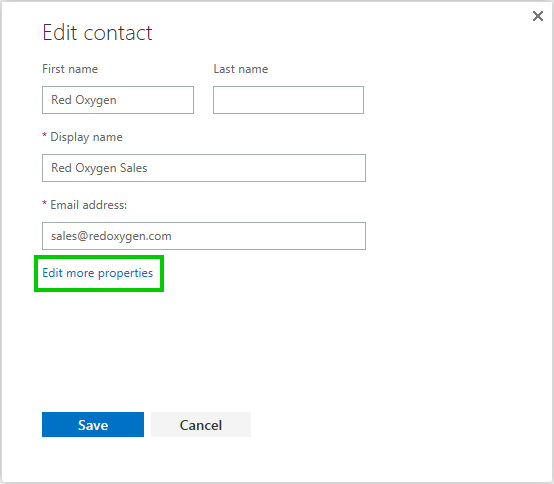This screenshot has width=554, height=484.
Task: Focus the empty Last name field
Action: [x=288, y=100]
